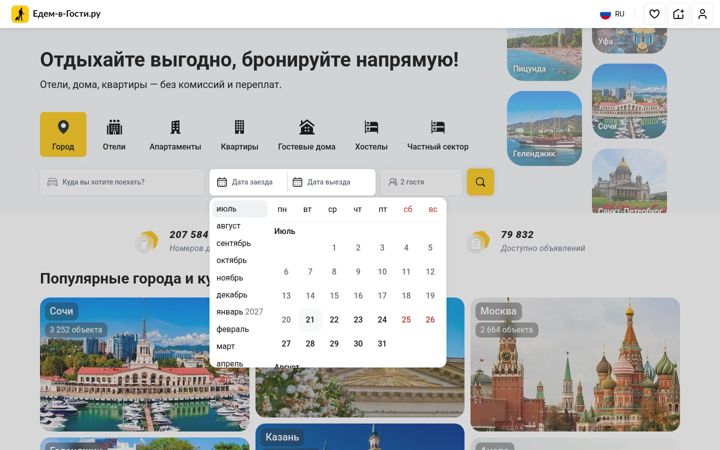Pick July 24 in the calendar
Viewport: 720px width, 450px height.
[x=382, y=320]
